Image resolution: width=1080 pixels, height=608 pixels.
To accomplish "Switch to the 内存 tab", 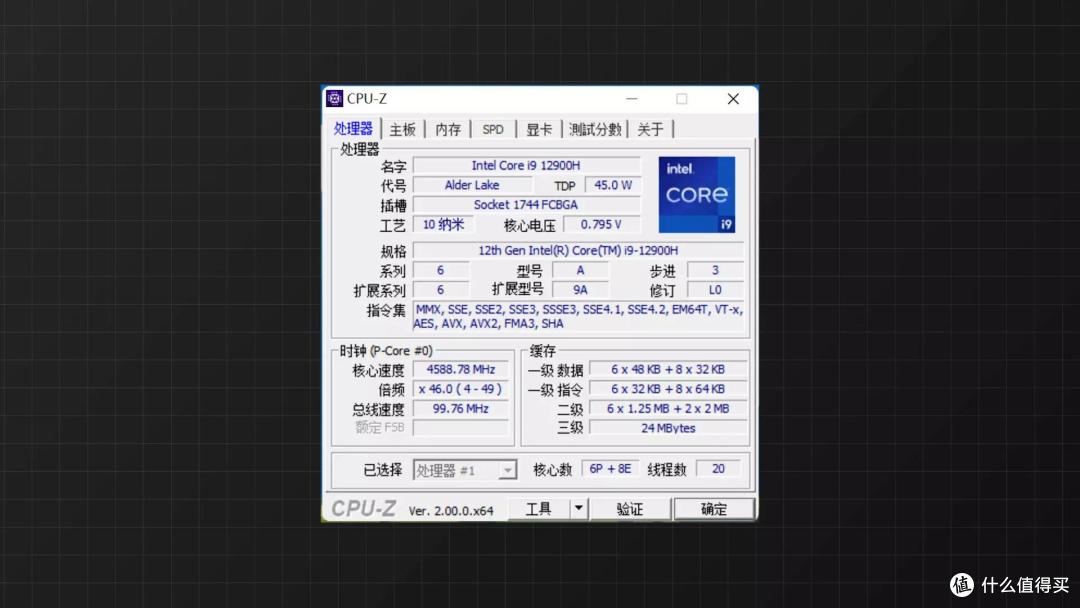I will [448, 129].
